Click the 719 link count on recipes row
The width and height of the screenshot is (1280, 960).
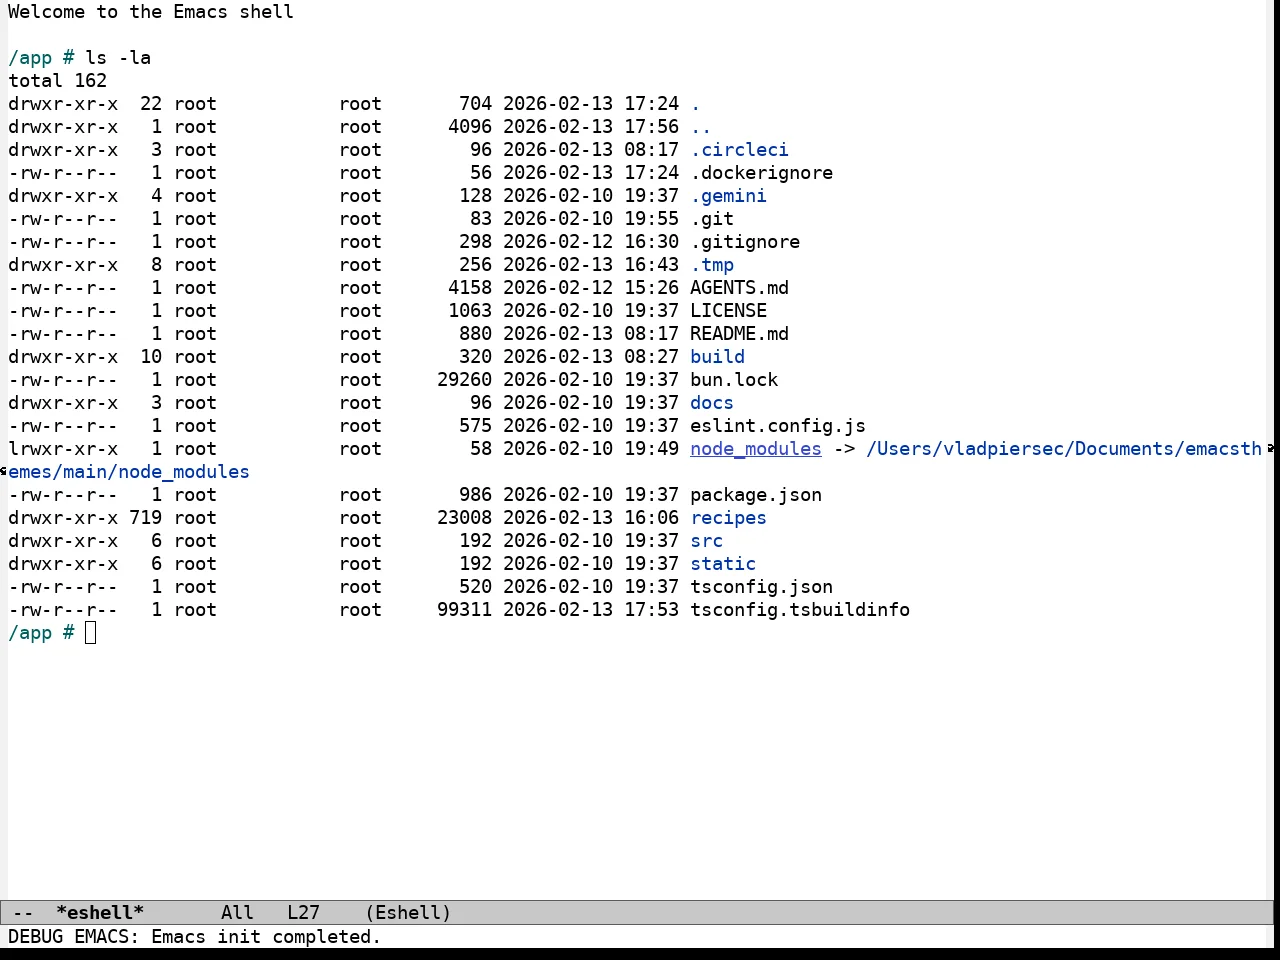pyautogui.click(x=145, y=518)
